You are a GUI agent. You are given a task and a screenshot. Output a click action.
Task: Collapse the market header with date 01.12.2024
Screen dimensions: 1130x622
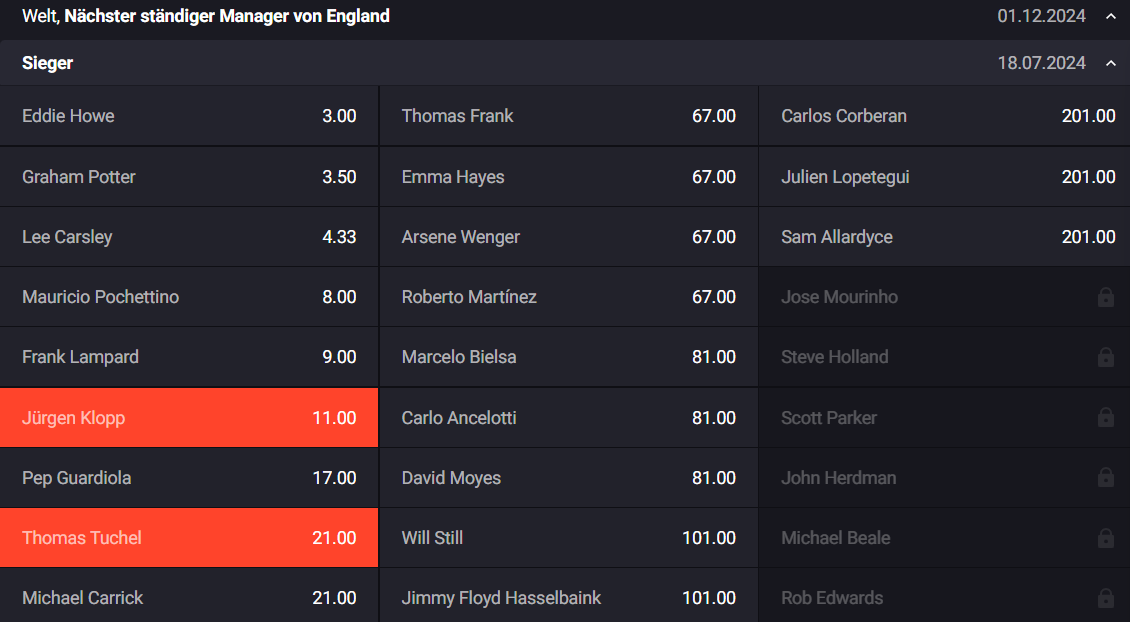pyautogui.click(x=1111, y=16)
